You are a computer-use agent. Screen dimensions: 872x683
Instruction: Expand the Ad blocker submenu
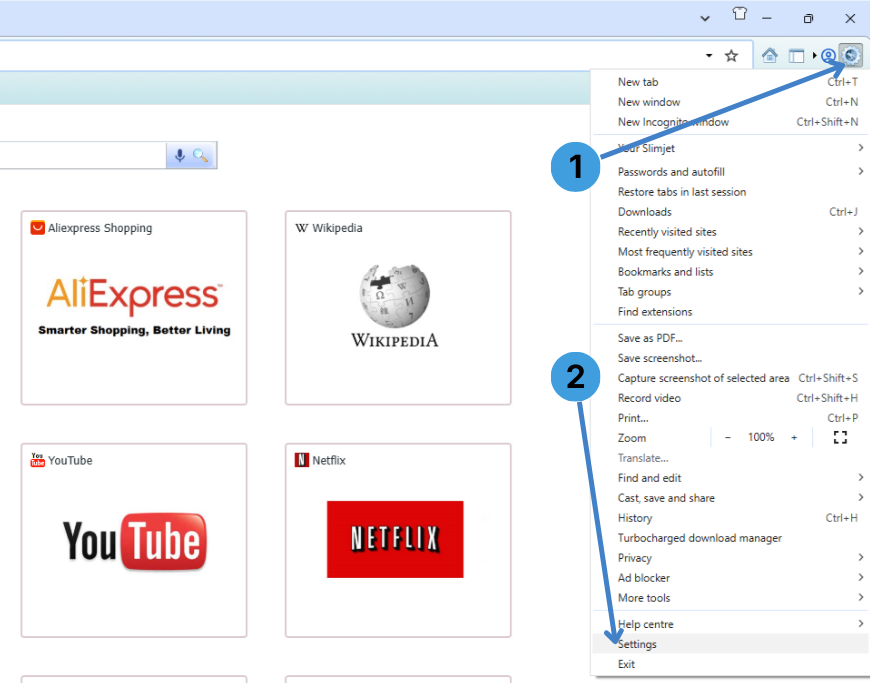tap(730, 578)
